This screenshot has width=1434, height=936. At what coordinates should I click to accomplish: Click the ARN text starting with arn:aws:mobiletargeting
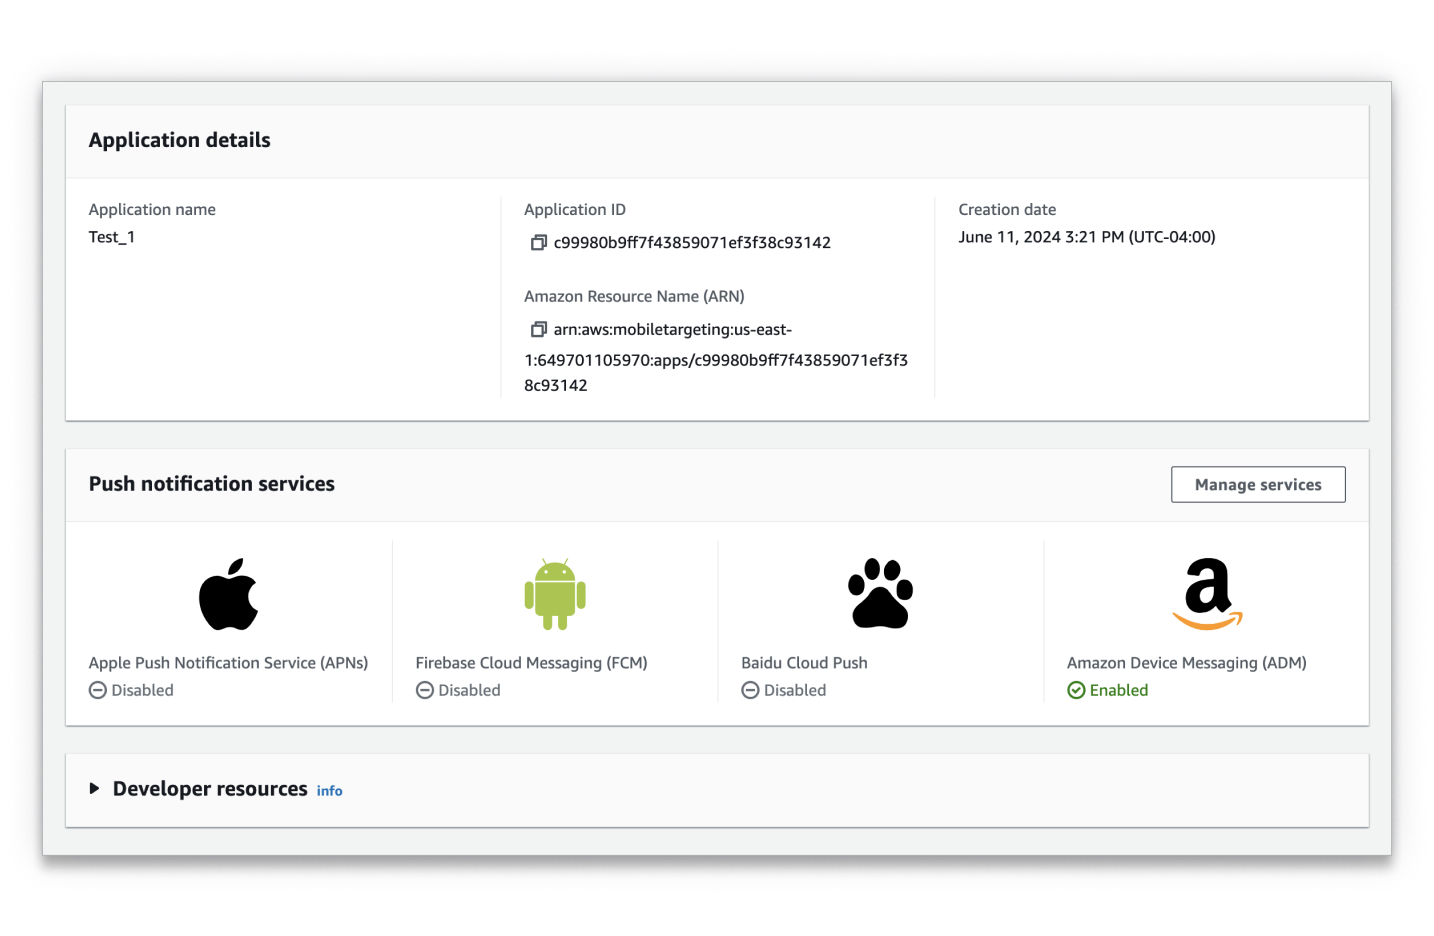[672, 330]
